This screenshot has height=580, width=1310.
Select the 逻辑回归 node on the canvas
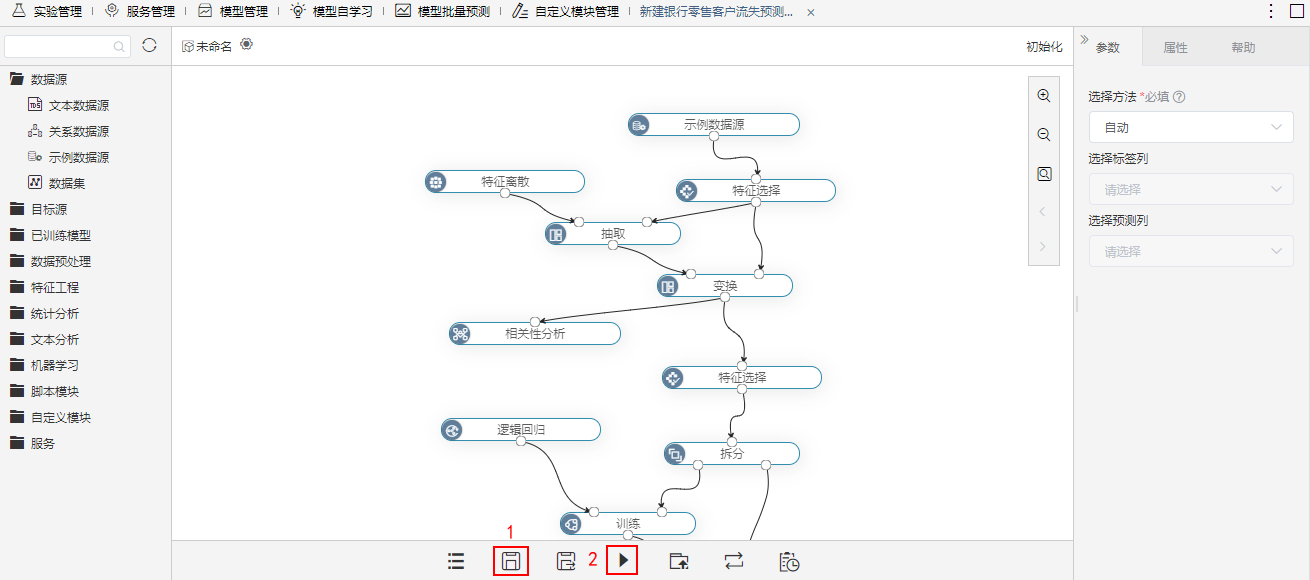click(520, 429)
